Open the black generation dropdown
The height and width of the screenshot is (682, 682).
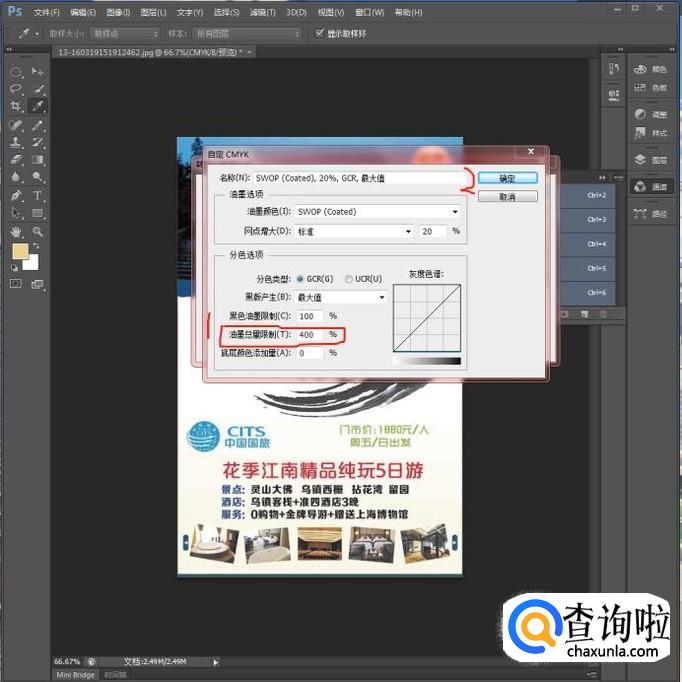341,297
